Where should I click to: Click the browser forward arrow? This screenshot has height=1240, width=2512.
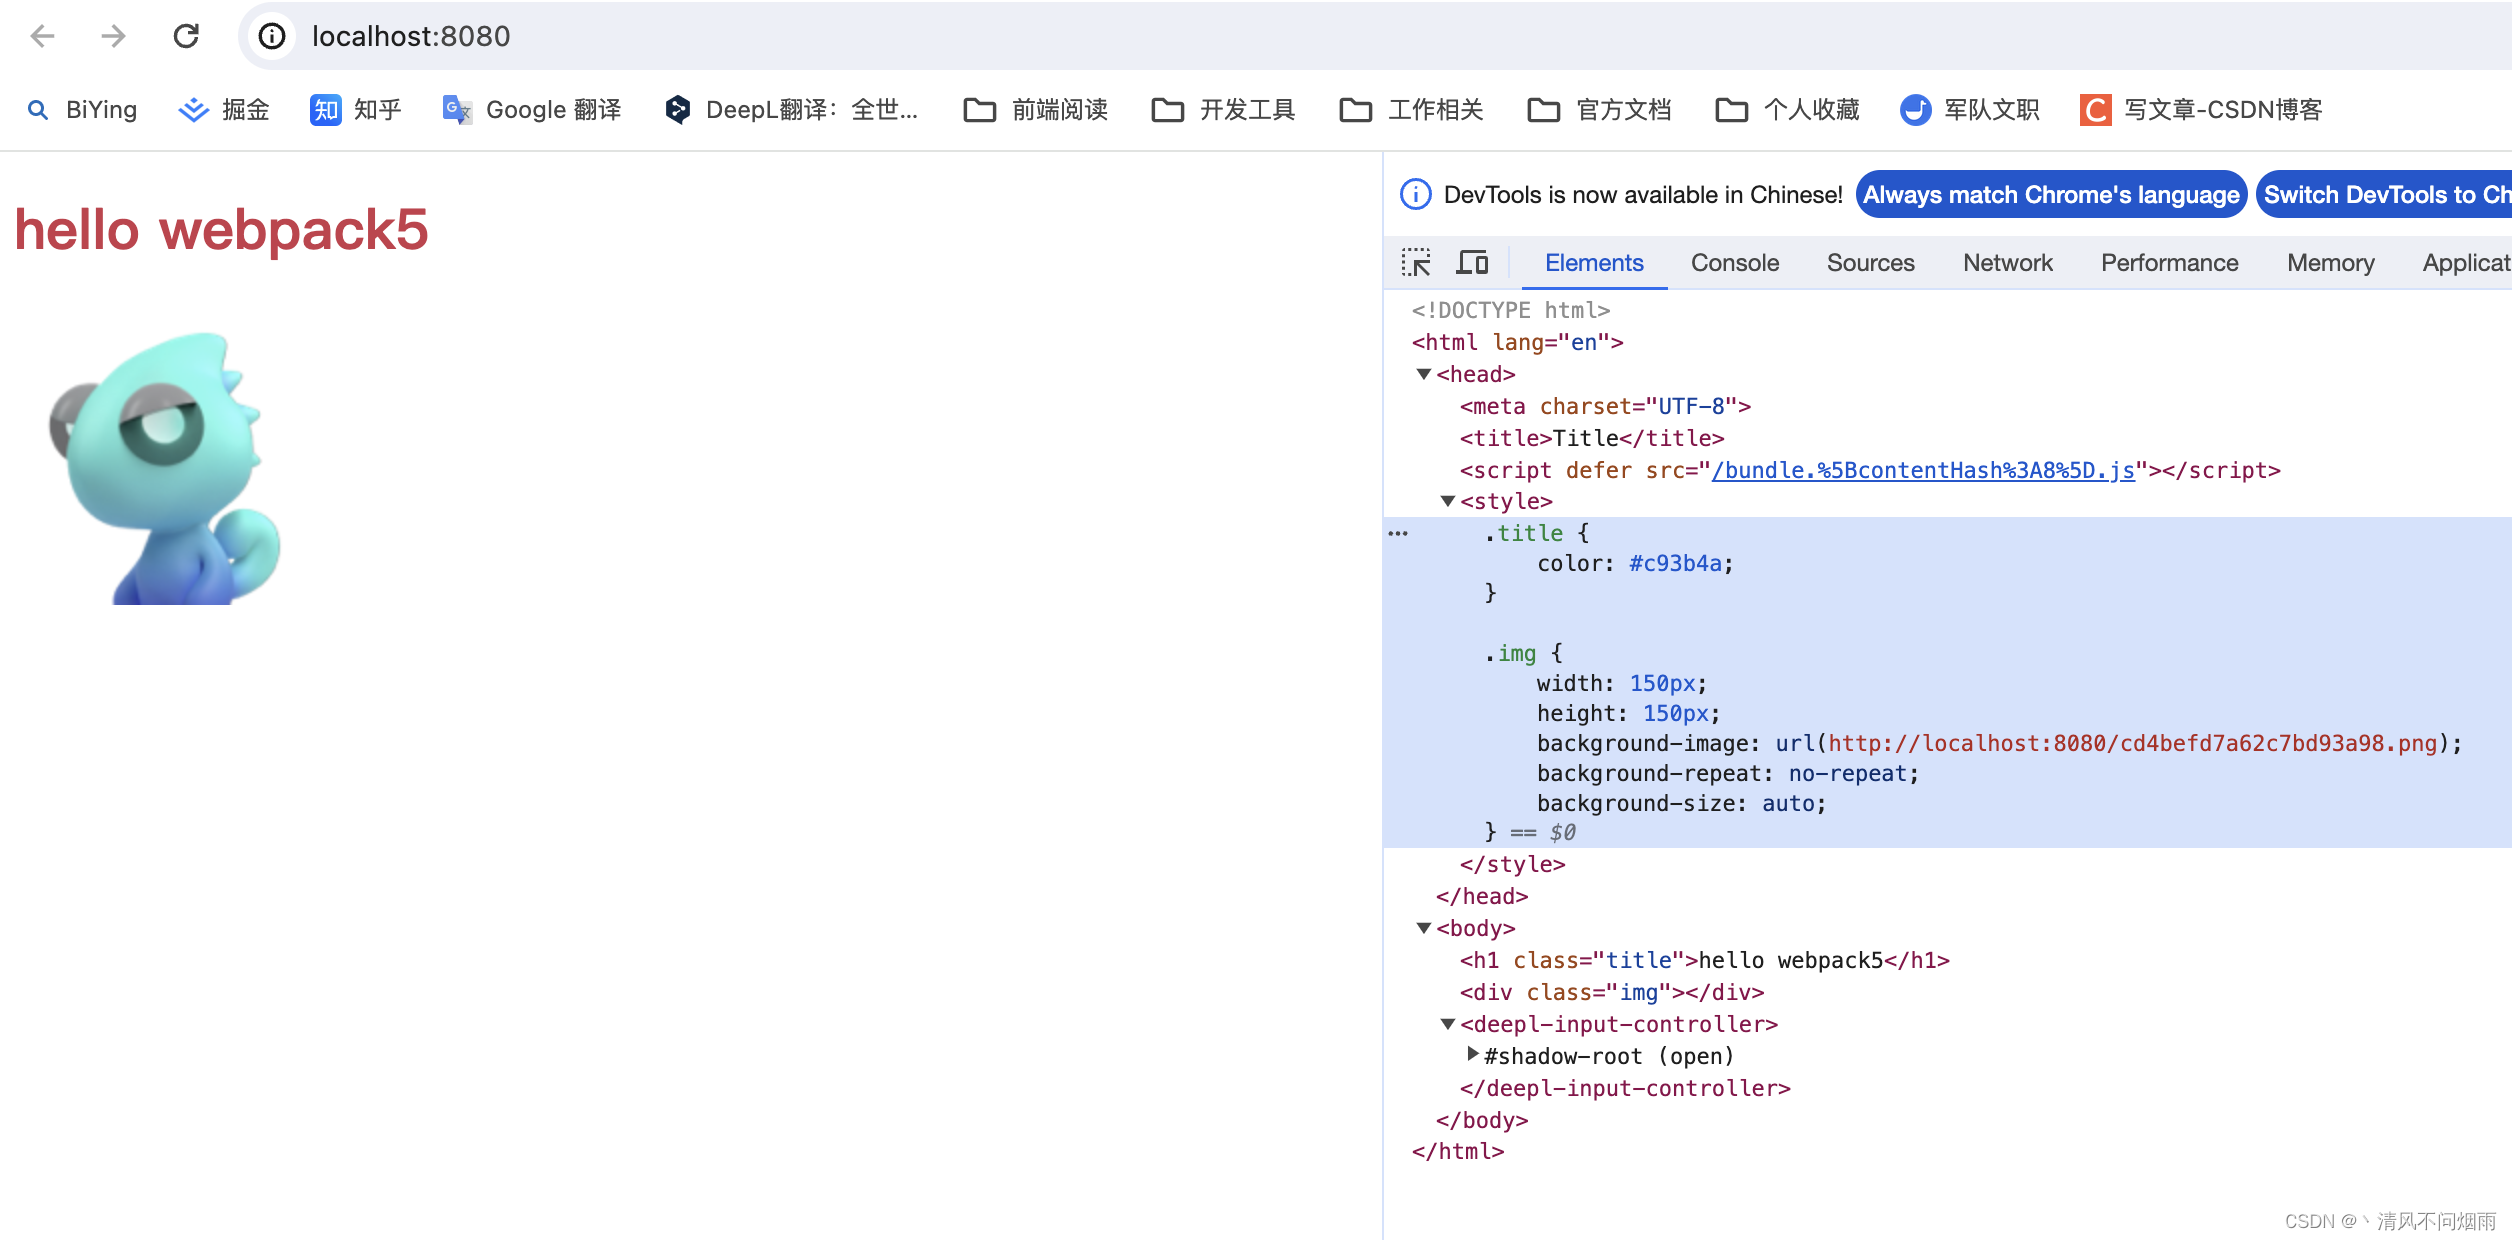113,37
